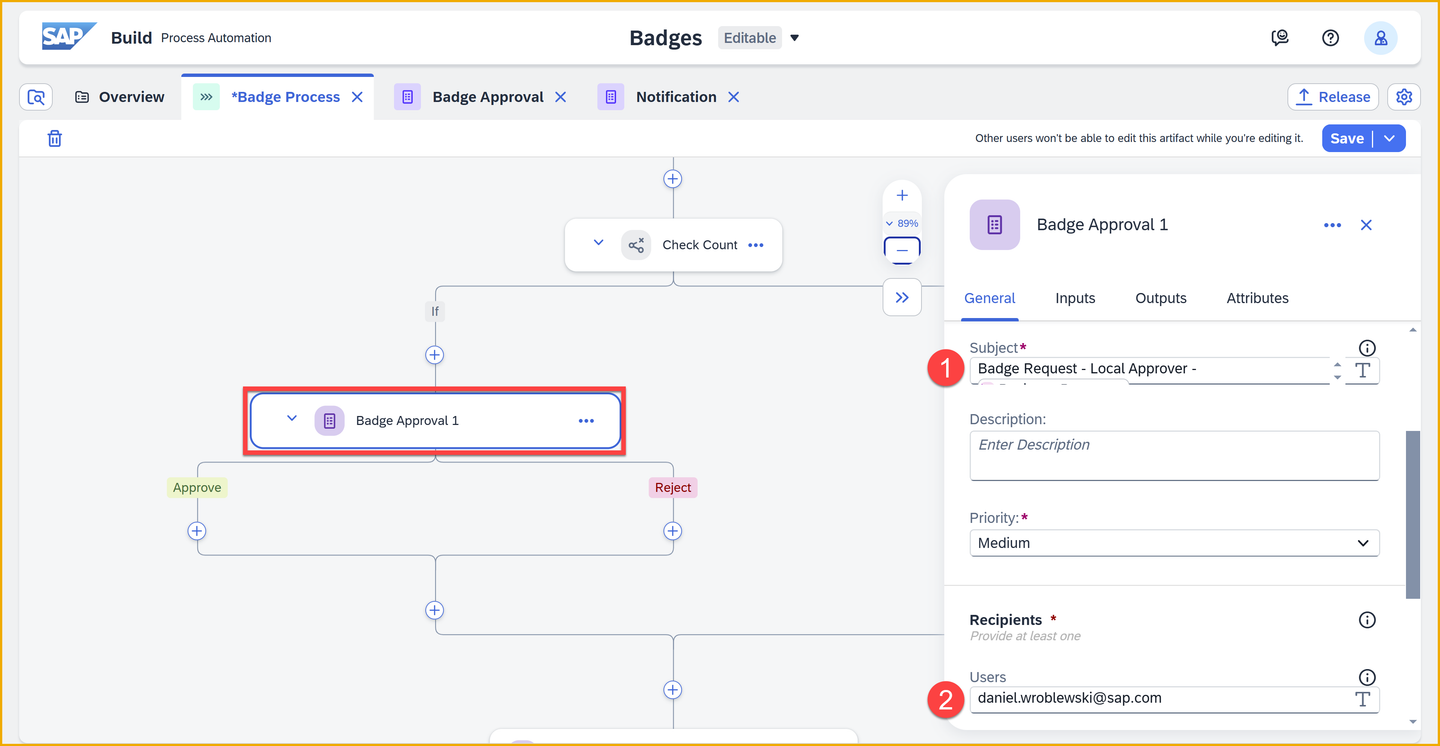Open the feedback chat icon in header

point(1280,38)
